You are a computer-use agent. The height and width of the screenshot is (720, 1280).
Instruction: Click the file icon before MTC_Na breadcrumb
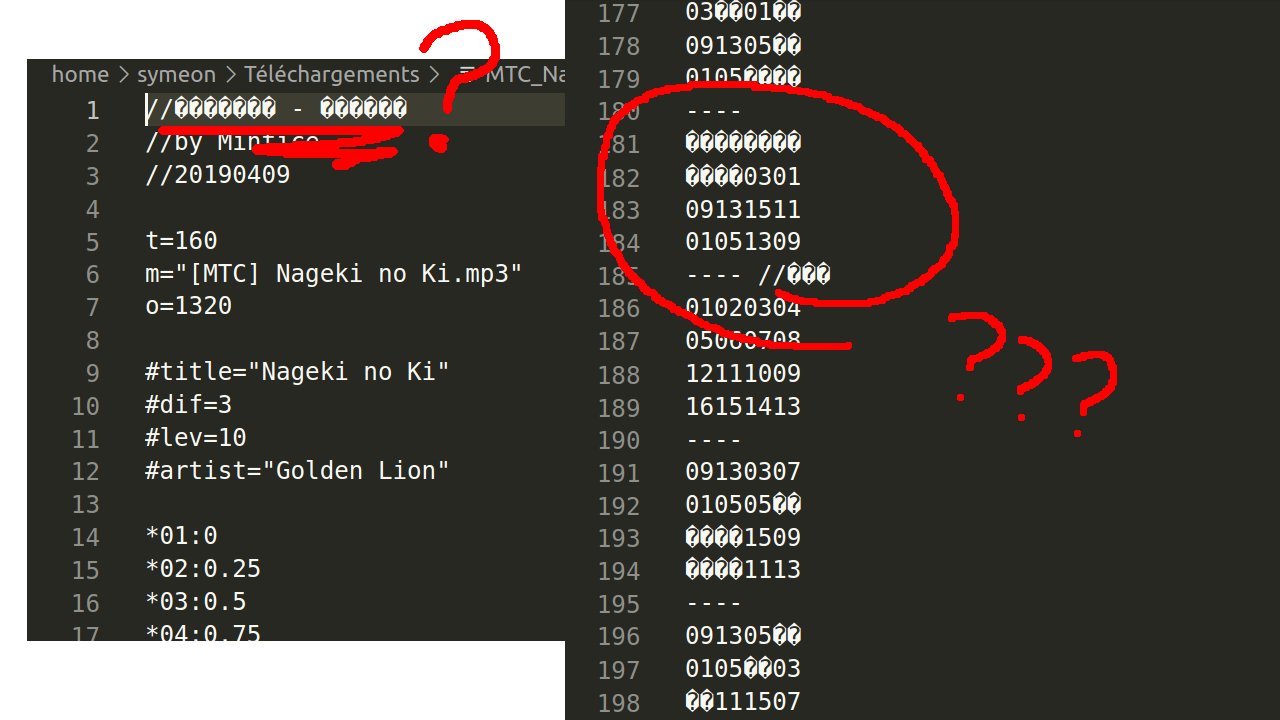[466, 75]
